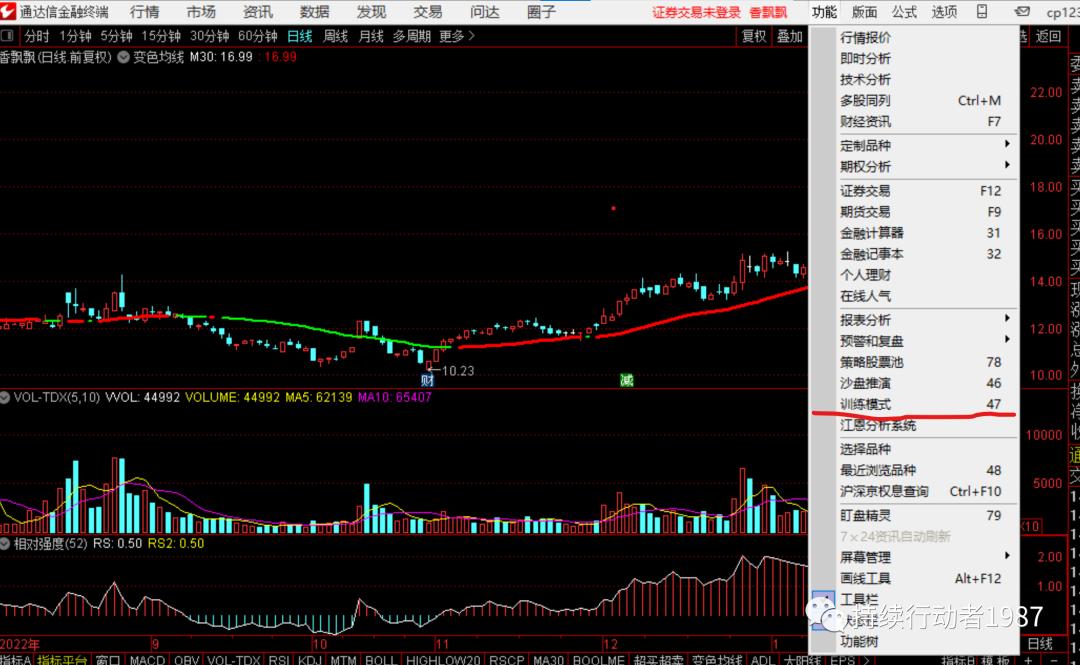Click the TDX red logo icon
1080x665 pixels.
[8, 11]
